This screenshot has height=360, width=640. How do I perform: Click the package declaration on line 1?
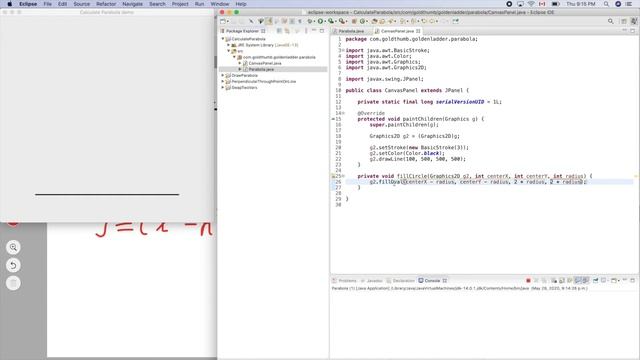point(411,39)
